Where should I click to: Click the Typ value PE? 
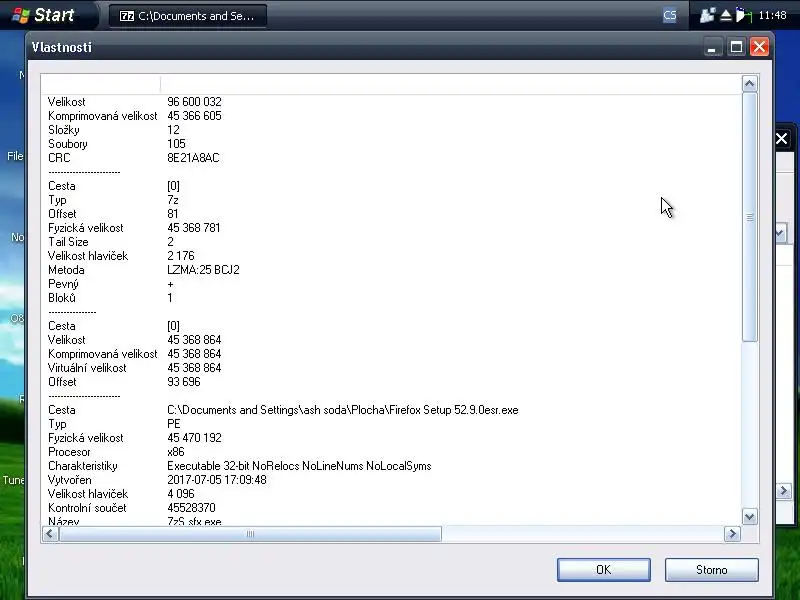(x=174, y=424)
